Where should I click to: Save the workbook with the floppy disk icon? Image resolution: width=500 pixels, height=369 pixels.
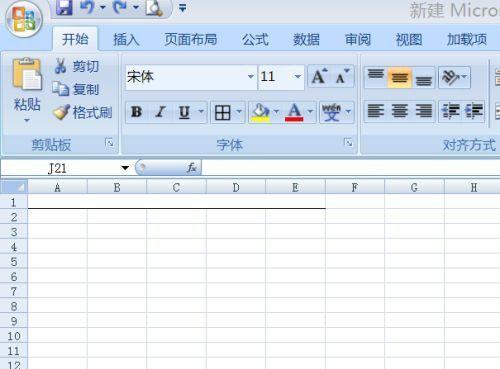click(64, 7)
